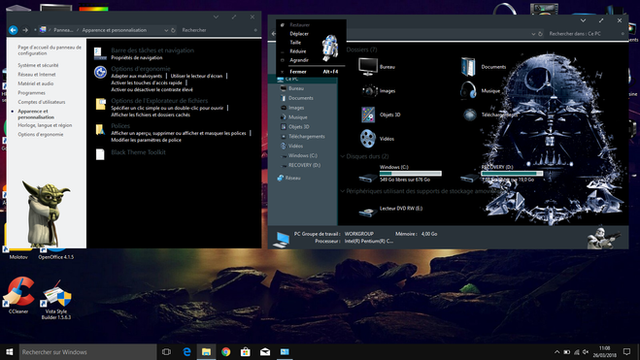Open the Programmes category link
This screenshot has width=640, height=360.
pyautogui.click(x=31, y=93)
